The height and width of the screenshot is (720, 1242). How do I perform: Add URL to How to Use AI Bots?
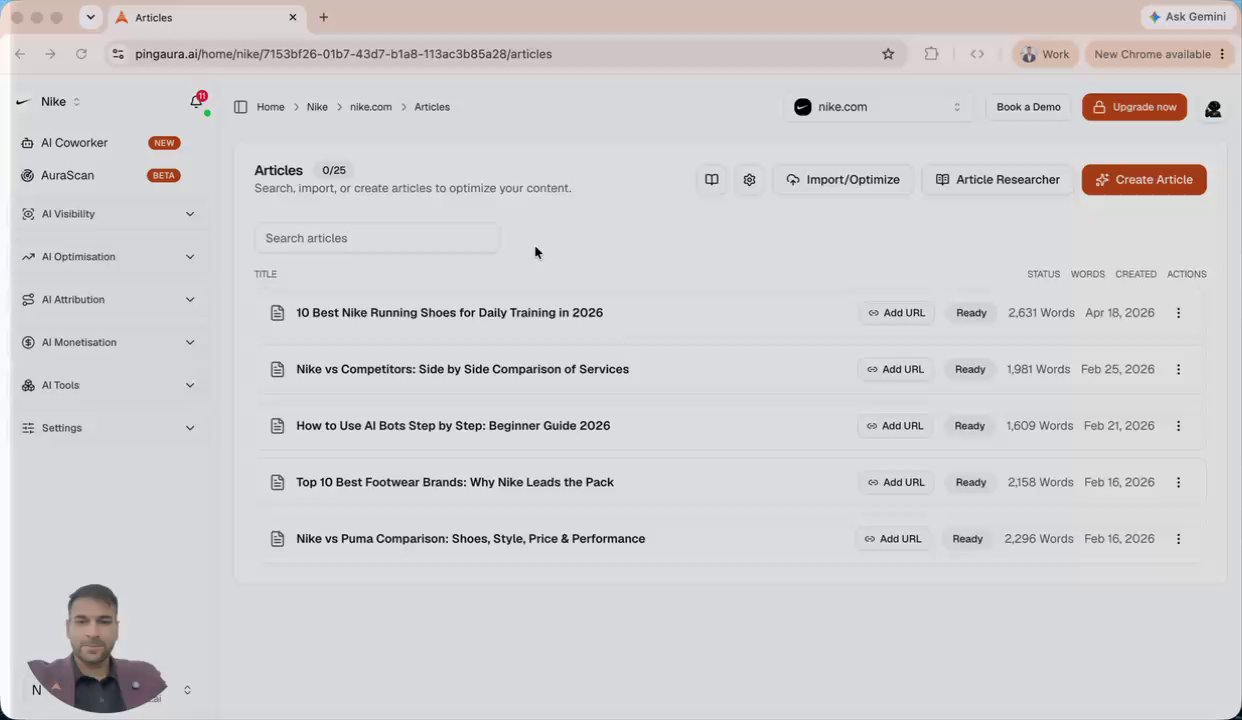click(x=894, y=426)
